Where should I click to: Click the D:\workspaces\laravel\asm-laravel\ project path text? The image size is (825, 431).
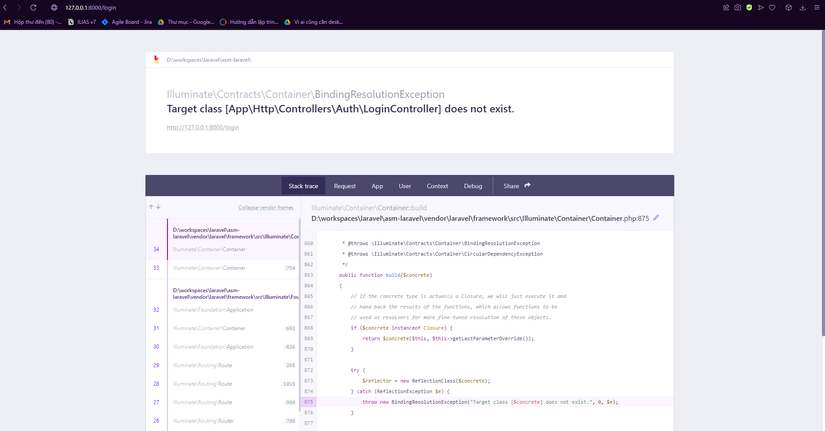coord(209,60)
